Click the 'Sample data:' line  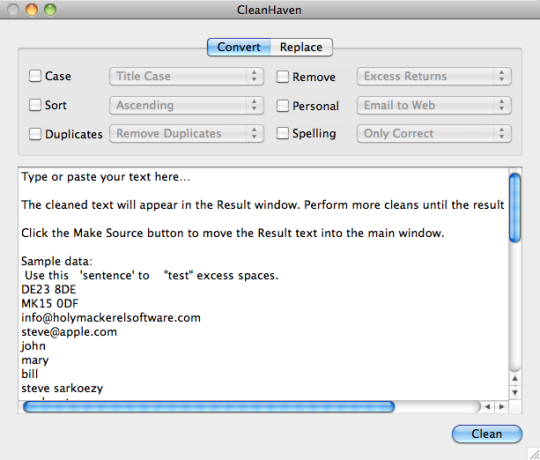tap(57, 261)
